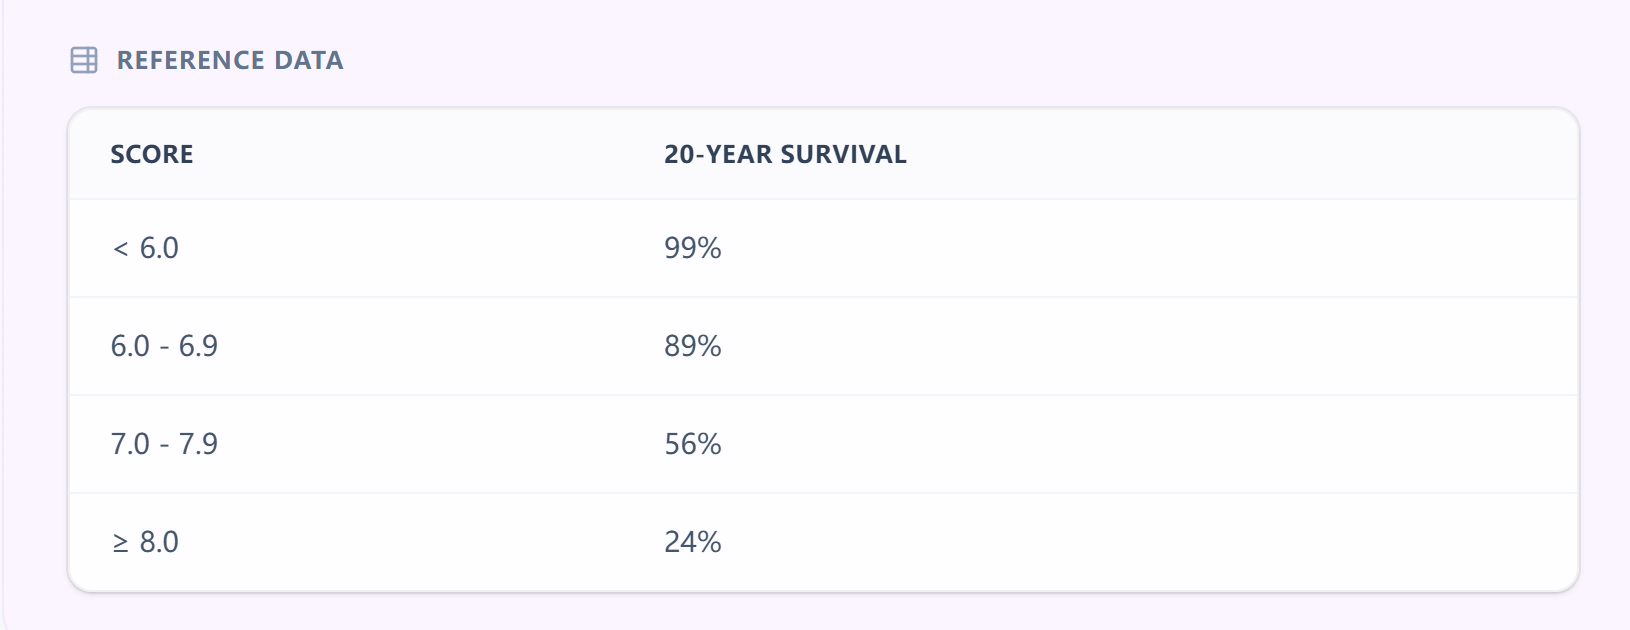Click the word DATA in the section heading

(309, 60)
